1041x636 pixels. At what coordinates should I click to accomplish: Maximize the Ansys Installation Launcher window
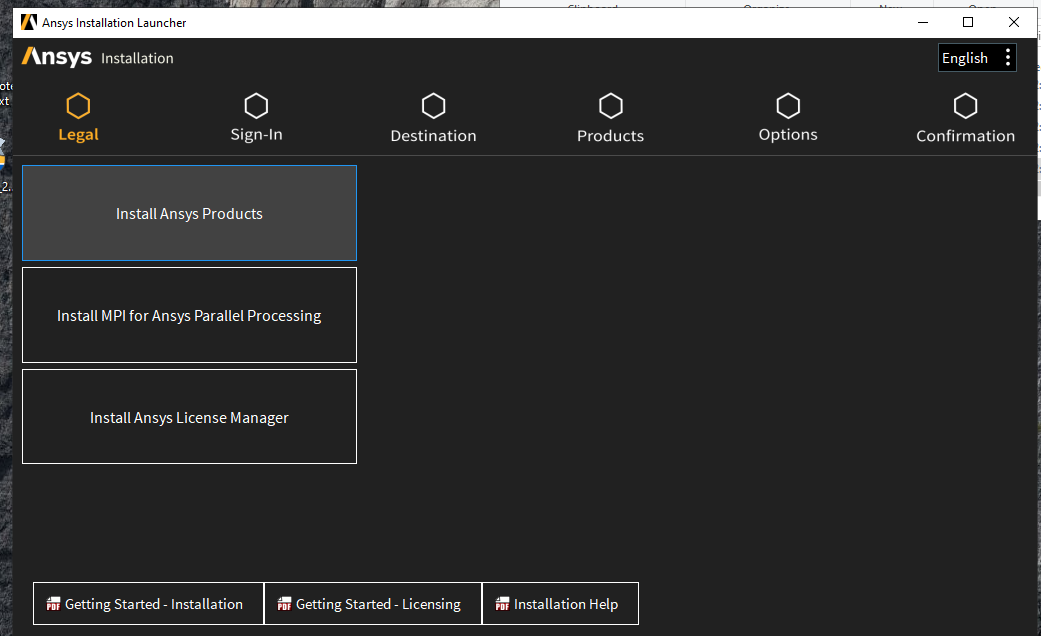click(968, 22)
